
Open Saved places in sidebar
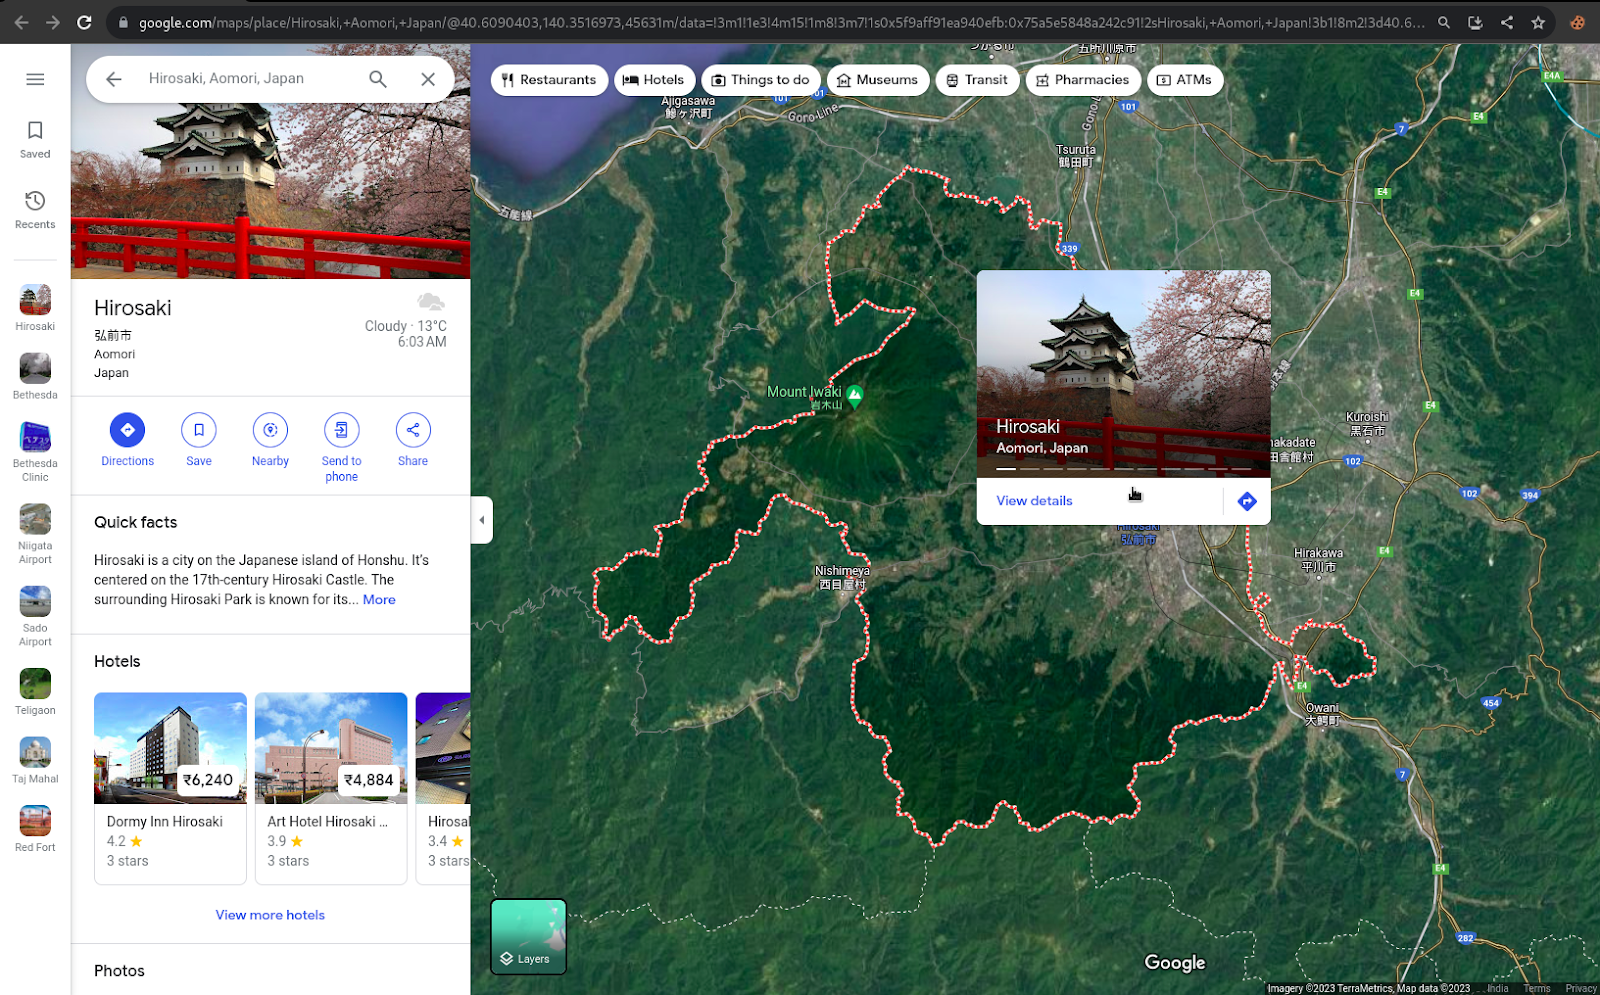coord(35,139)
